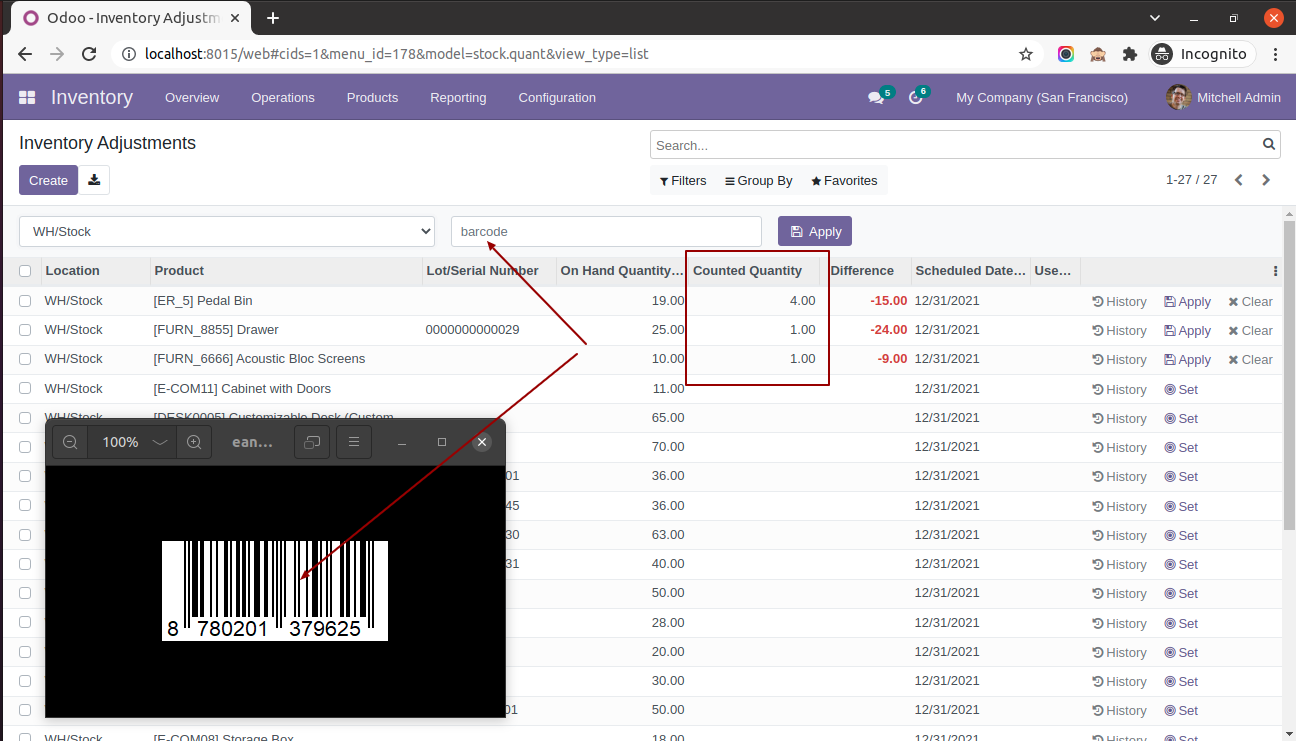Open image viewer hamburger menu

point(354,442)
